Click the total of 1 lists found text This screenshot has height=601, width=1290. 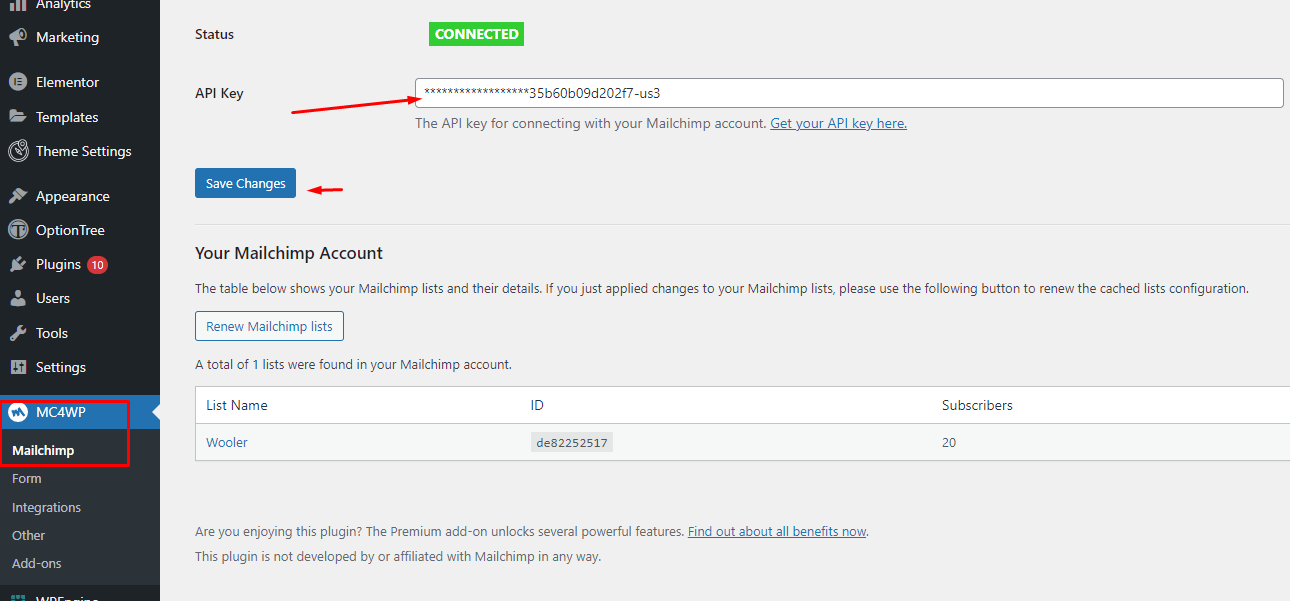click(353, 364)
